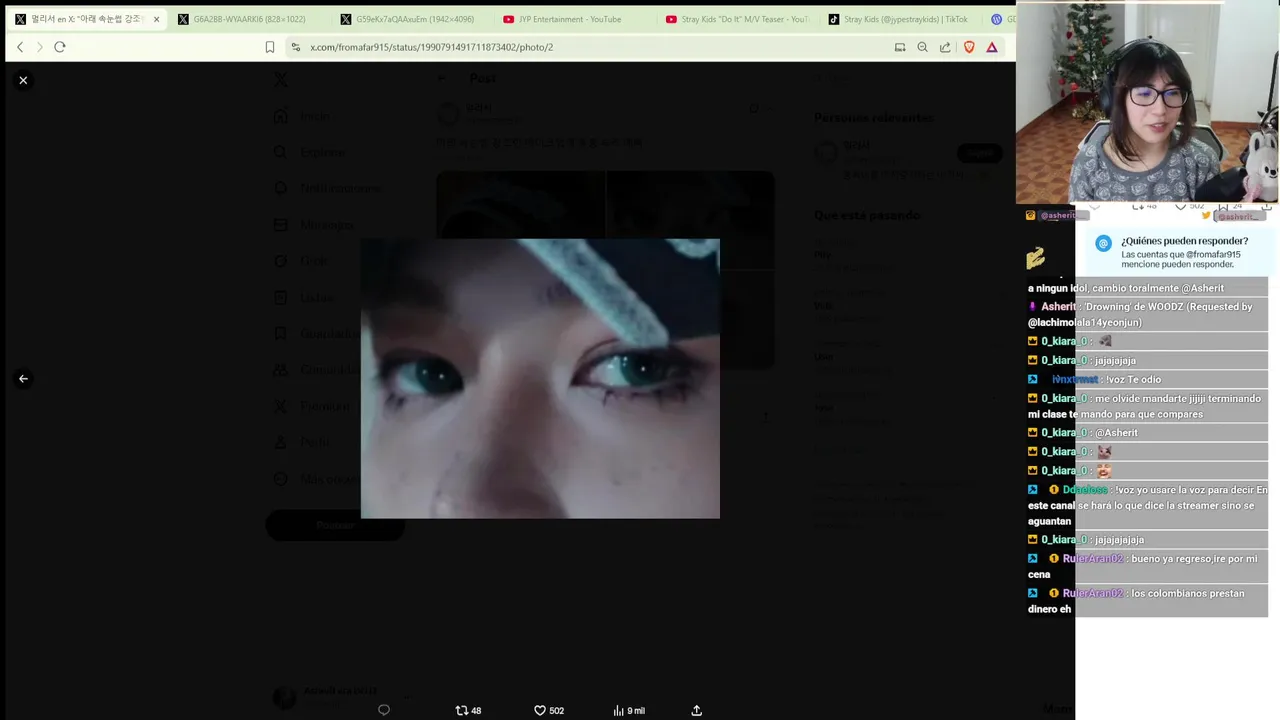Screen dimensions: 1280x720
Task: Click text '¿Quiénes pueden responder?'
Action: (1184, 241)
